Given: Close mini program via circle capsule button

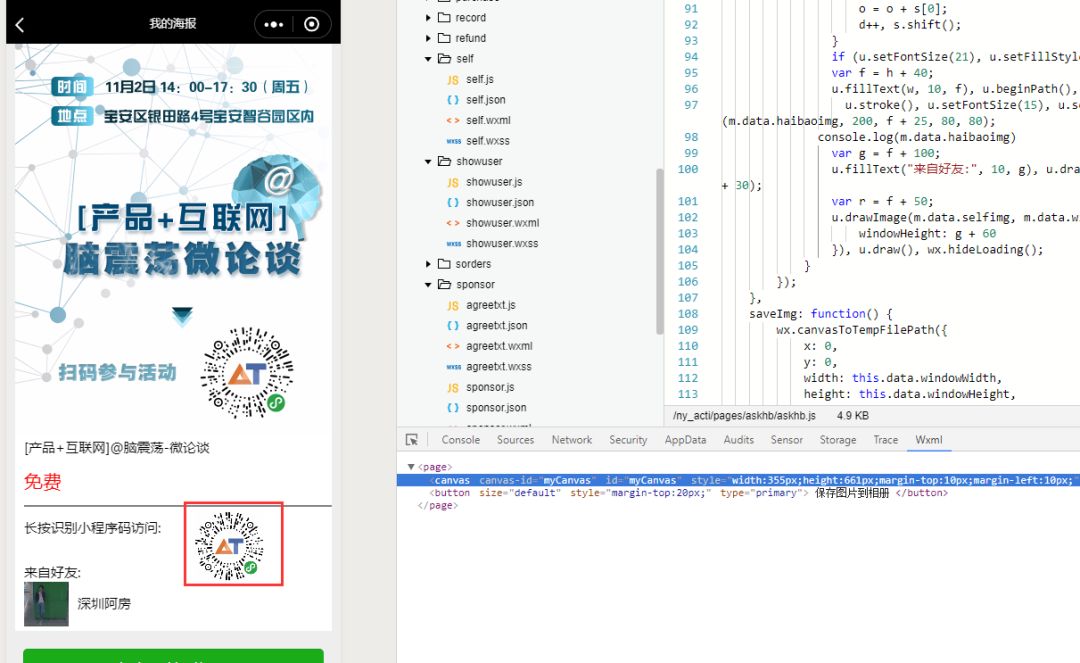Looking at the screenshot, I should [311, 25].
